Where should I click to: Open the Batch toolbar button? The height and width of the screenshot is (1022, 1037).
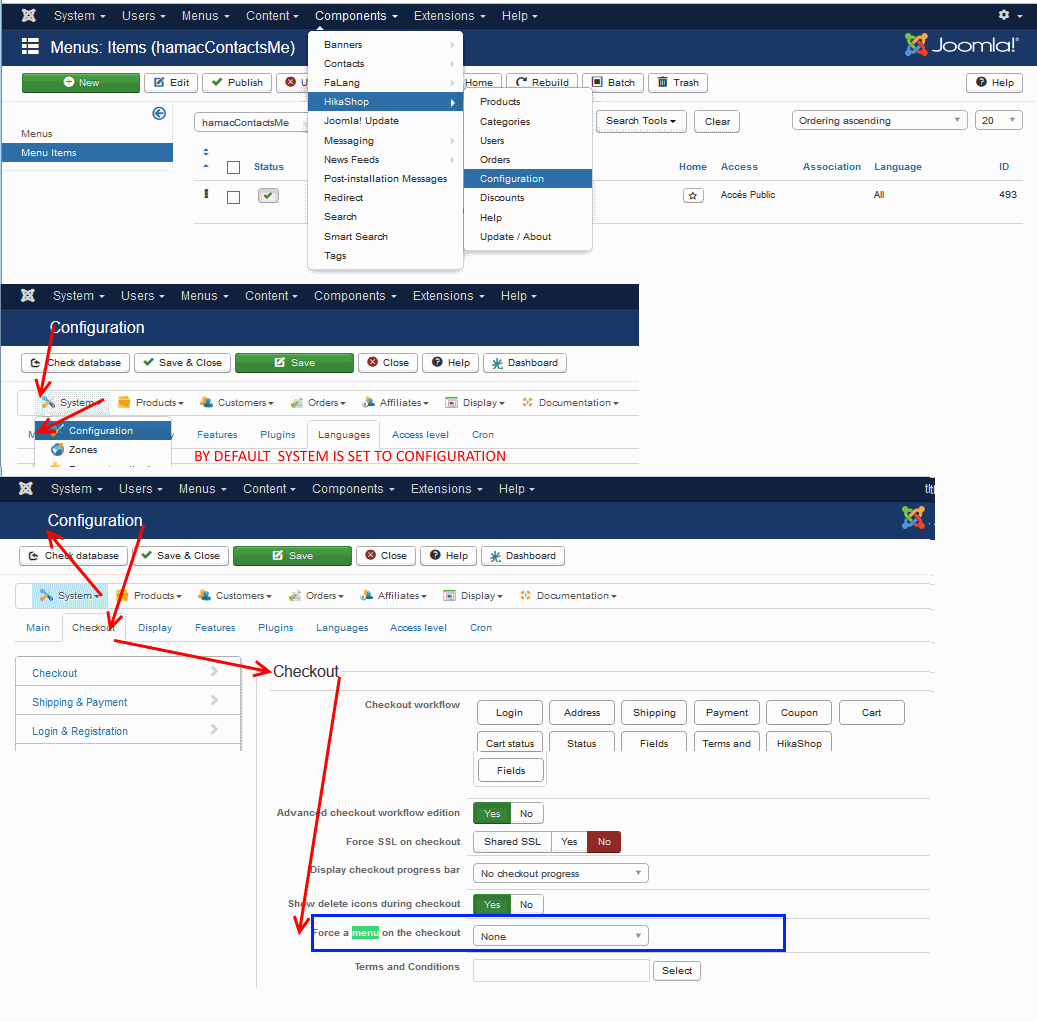(x=613, y=83)
